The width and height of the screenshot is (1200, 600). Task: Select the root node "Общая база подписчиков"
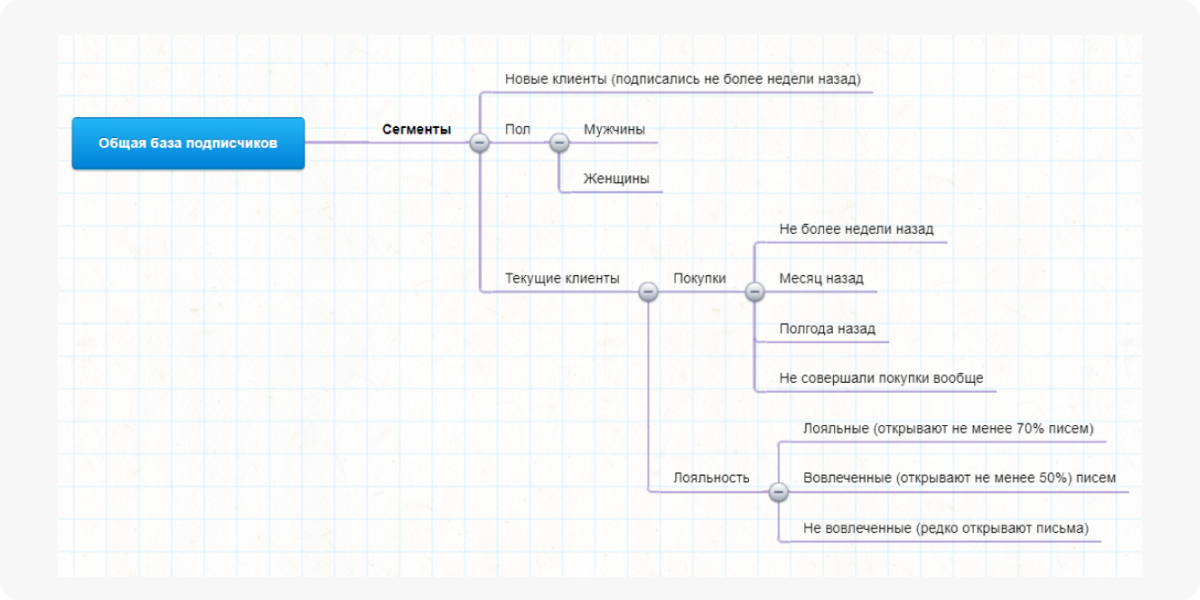coord(188,143)
